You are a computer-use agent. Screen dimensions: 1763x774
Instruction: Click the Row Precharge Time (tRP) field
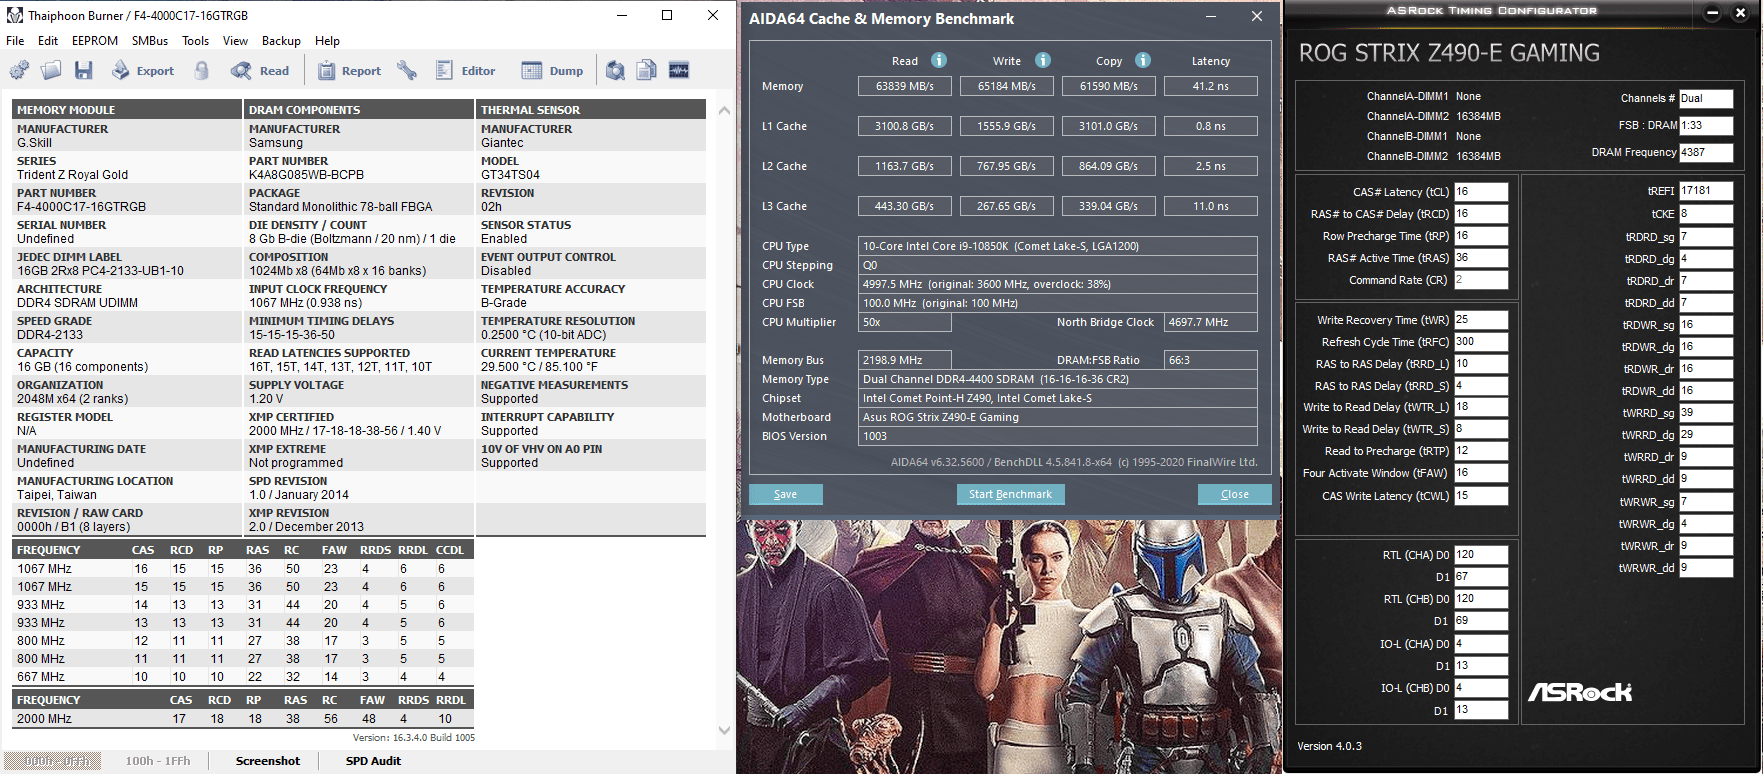(x=1481, y=236)
